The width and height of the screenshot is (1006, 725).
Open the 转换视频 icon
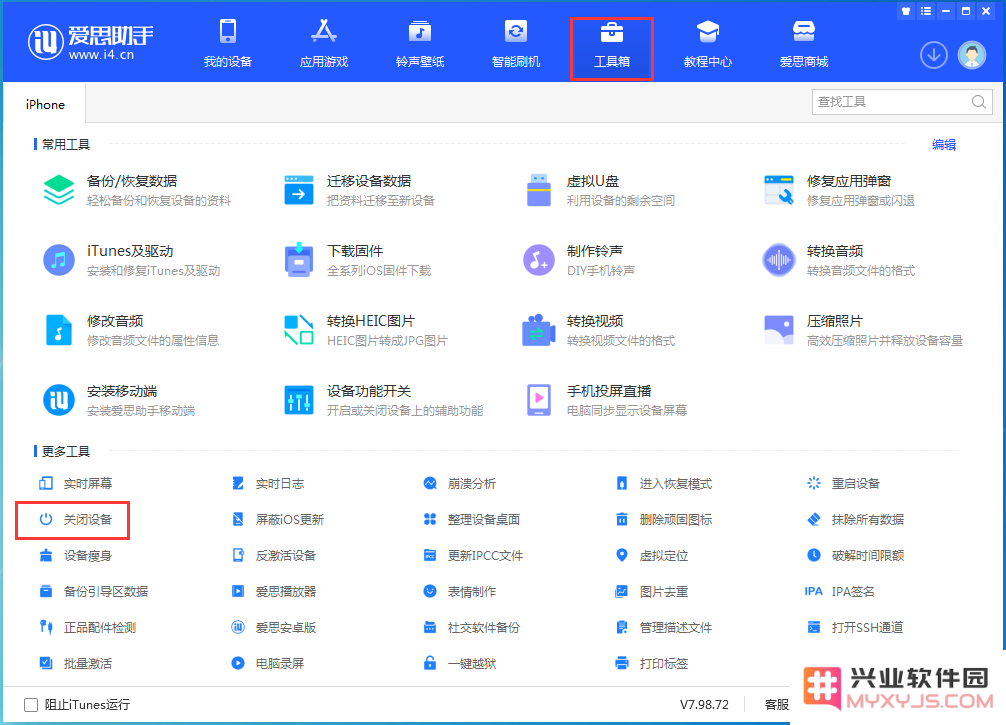(539, 330)
